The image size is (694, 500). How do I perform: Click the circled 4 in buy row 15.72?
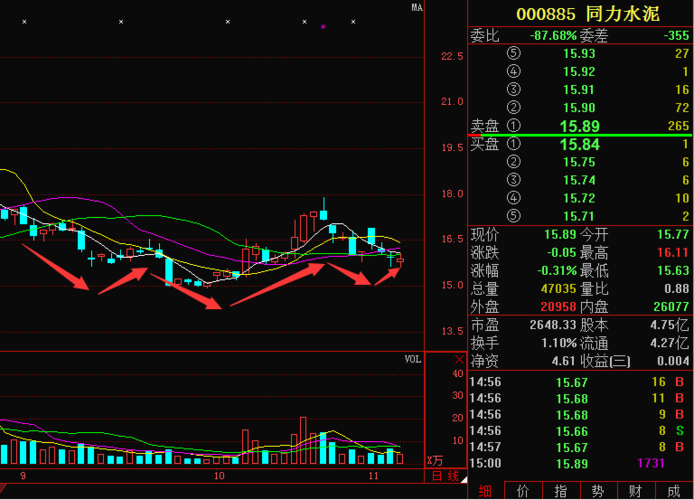tap(513, 198)
